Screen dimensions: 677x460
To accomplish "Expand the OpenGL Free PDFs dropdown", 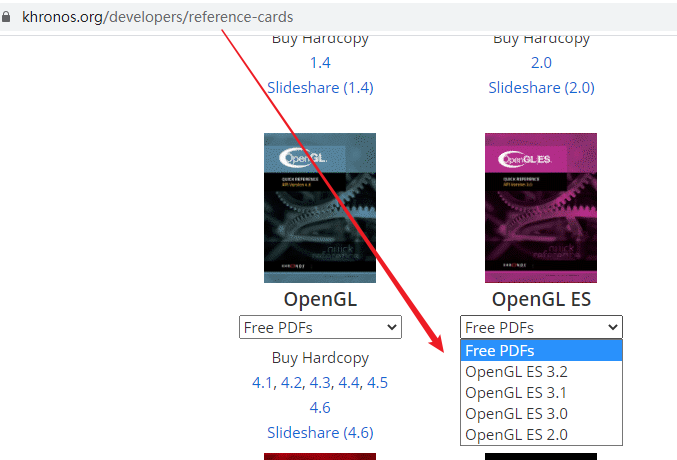I will pyautogui.click(x=320, y=327).
